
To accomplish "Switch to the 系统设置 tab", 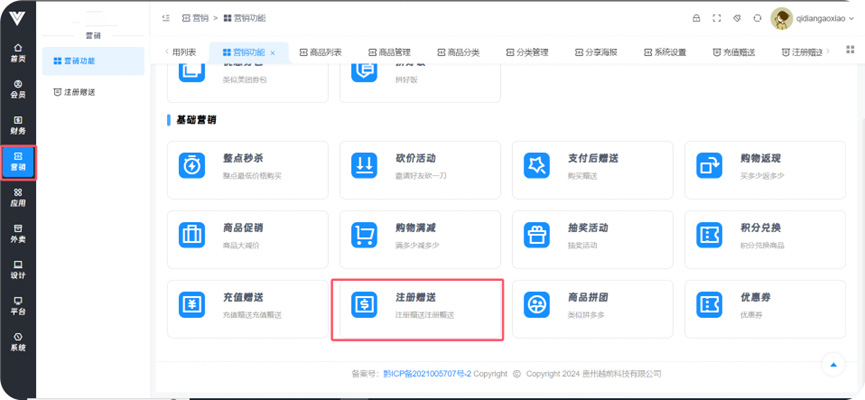I will pos(665,52).
